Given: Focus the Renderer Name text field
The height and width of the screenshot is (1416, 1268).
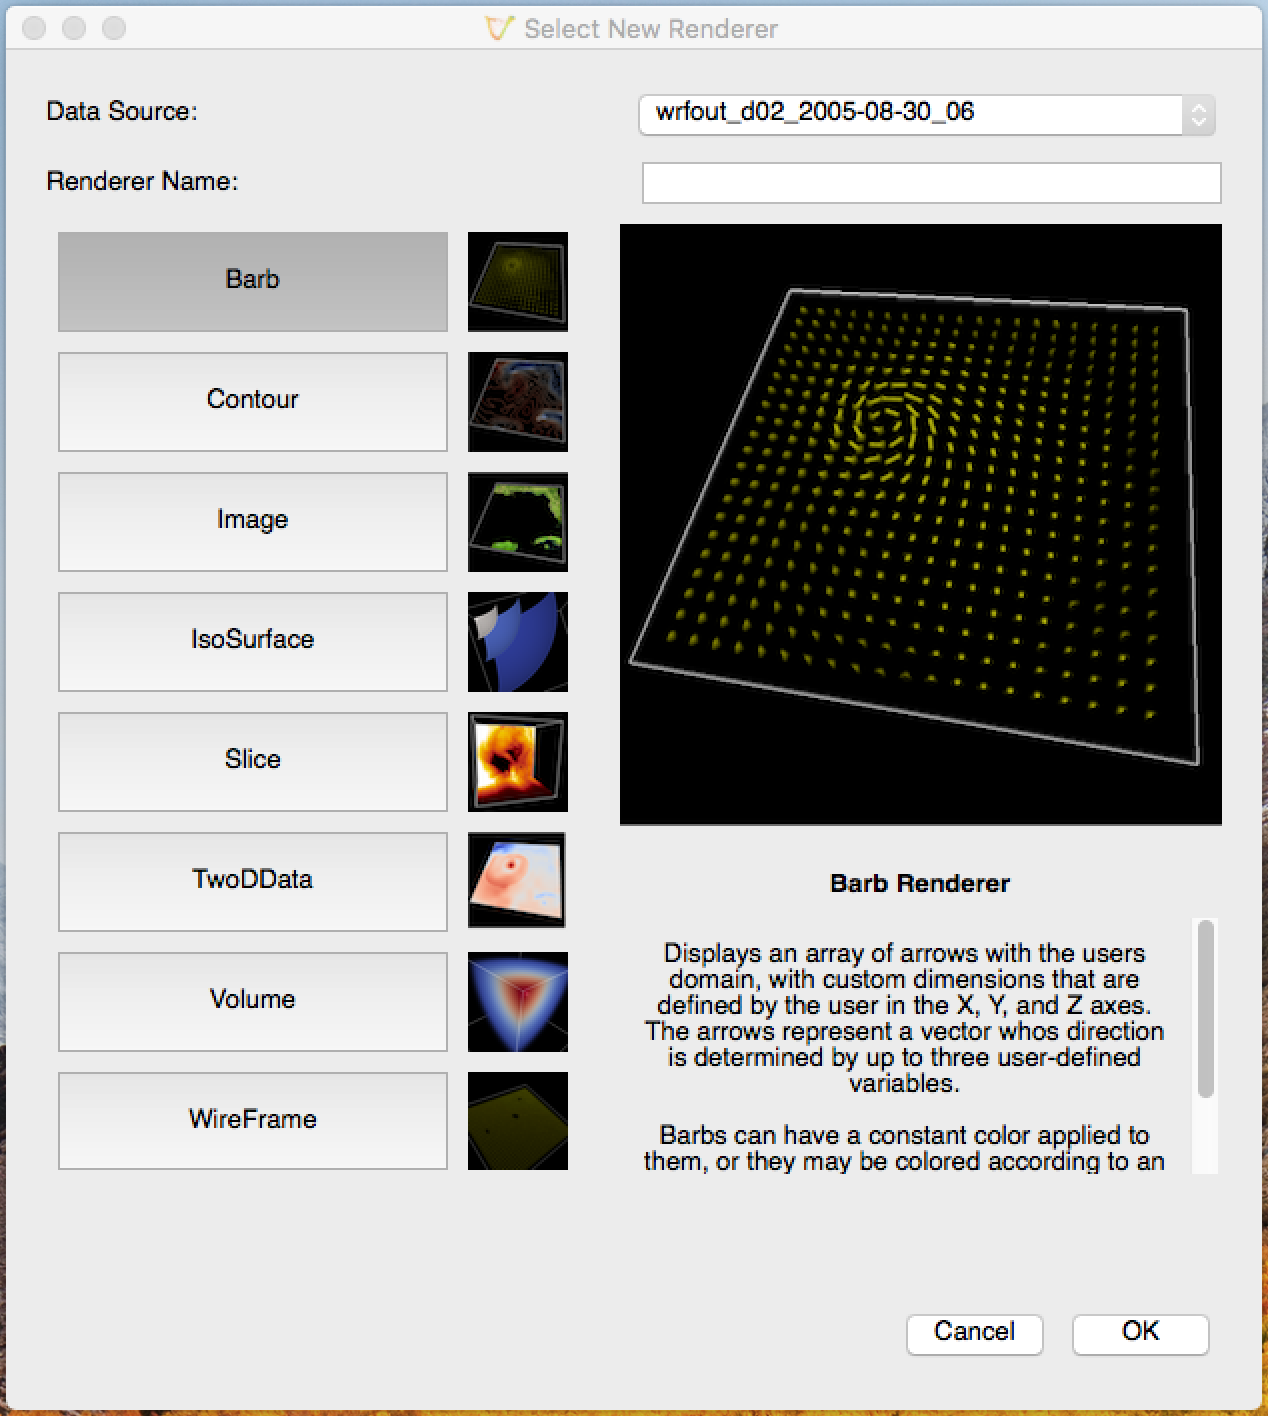Looking at the screenshot, I should click(931, 183).
